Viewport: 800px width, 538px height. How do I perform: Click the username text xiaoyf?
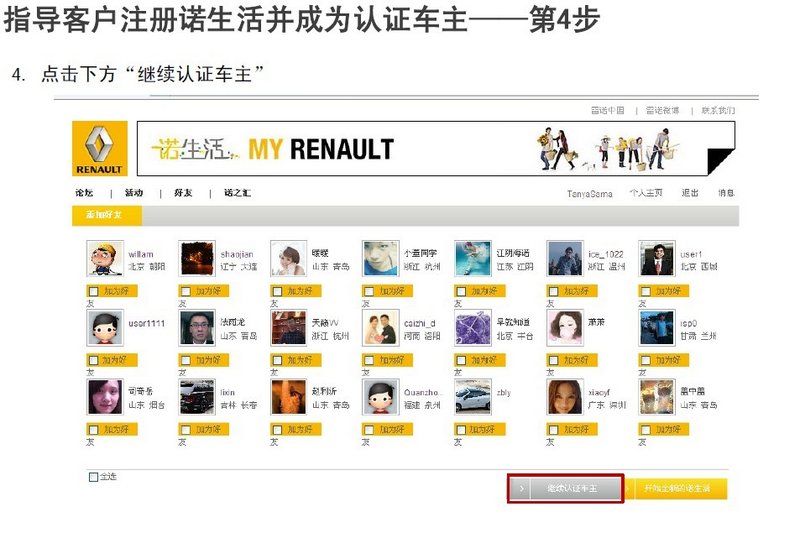pos(599,393)
